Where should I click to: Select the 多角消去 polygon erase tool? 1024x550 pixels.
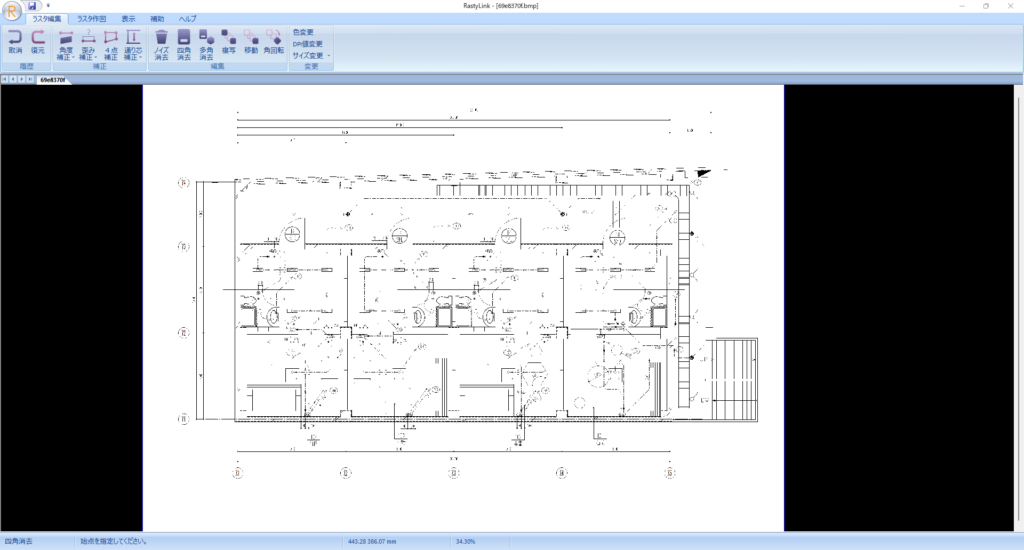206,45
